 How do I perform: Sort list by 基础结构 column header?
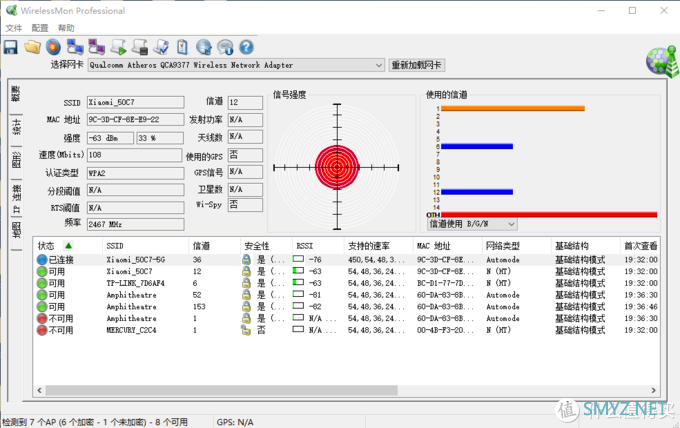(585, 246)
